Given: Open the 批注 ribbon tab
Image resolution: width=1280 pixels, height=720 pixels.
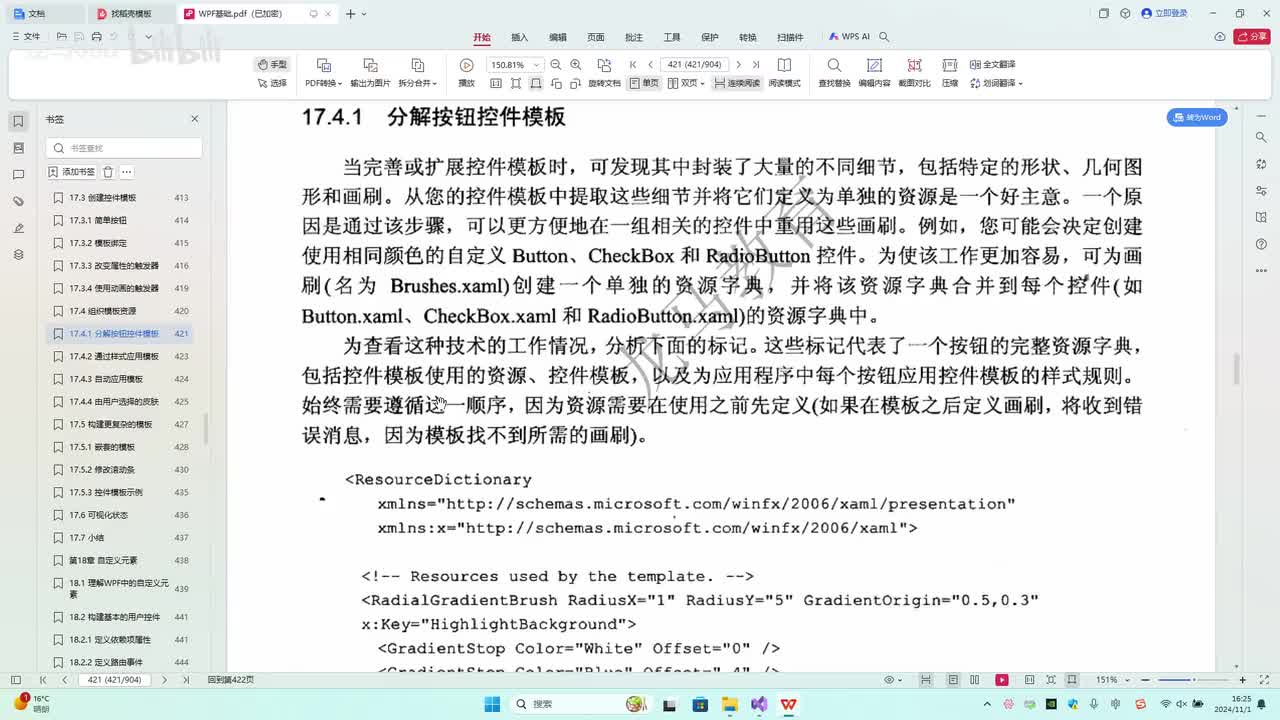Looking at the screenshot, I should click(x=634, y=37).
